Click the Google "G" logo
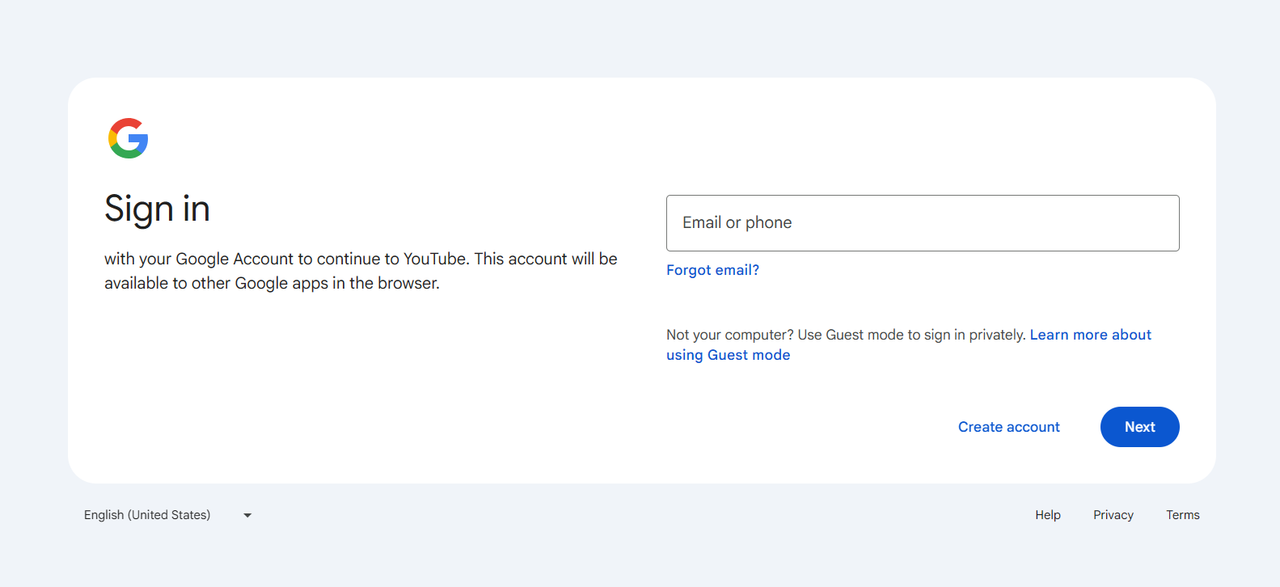Viewport: 1280px width, 587px height. pos(128,138)
